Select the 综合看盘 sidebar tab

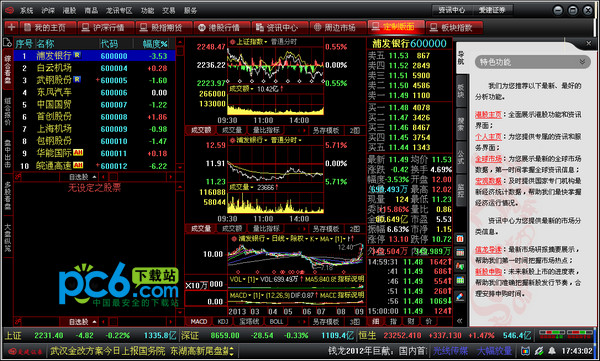pyautogui.click(x=8, y=70)
